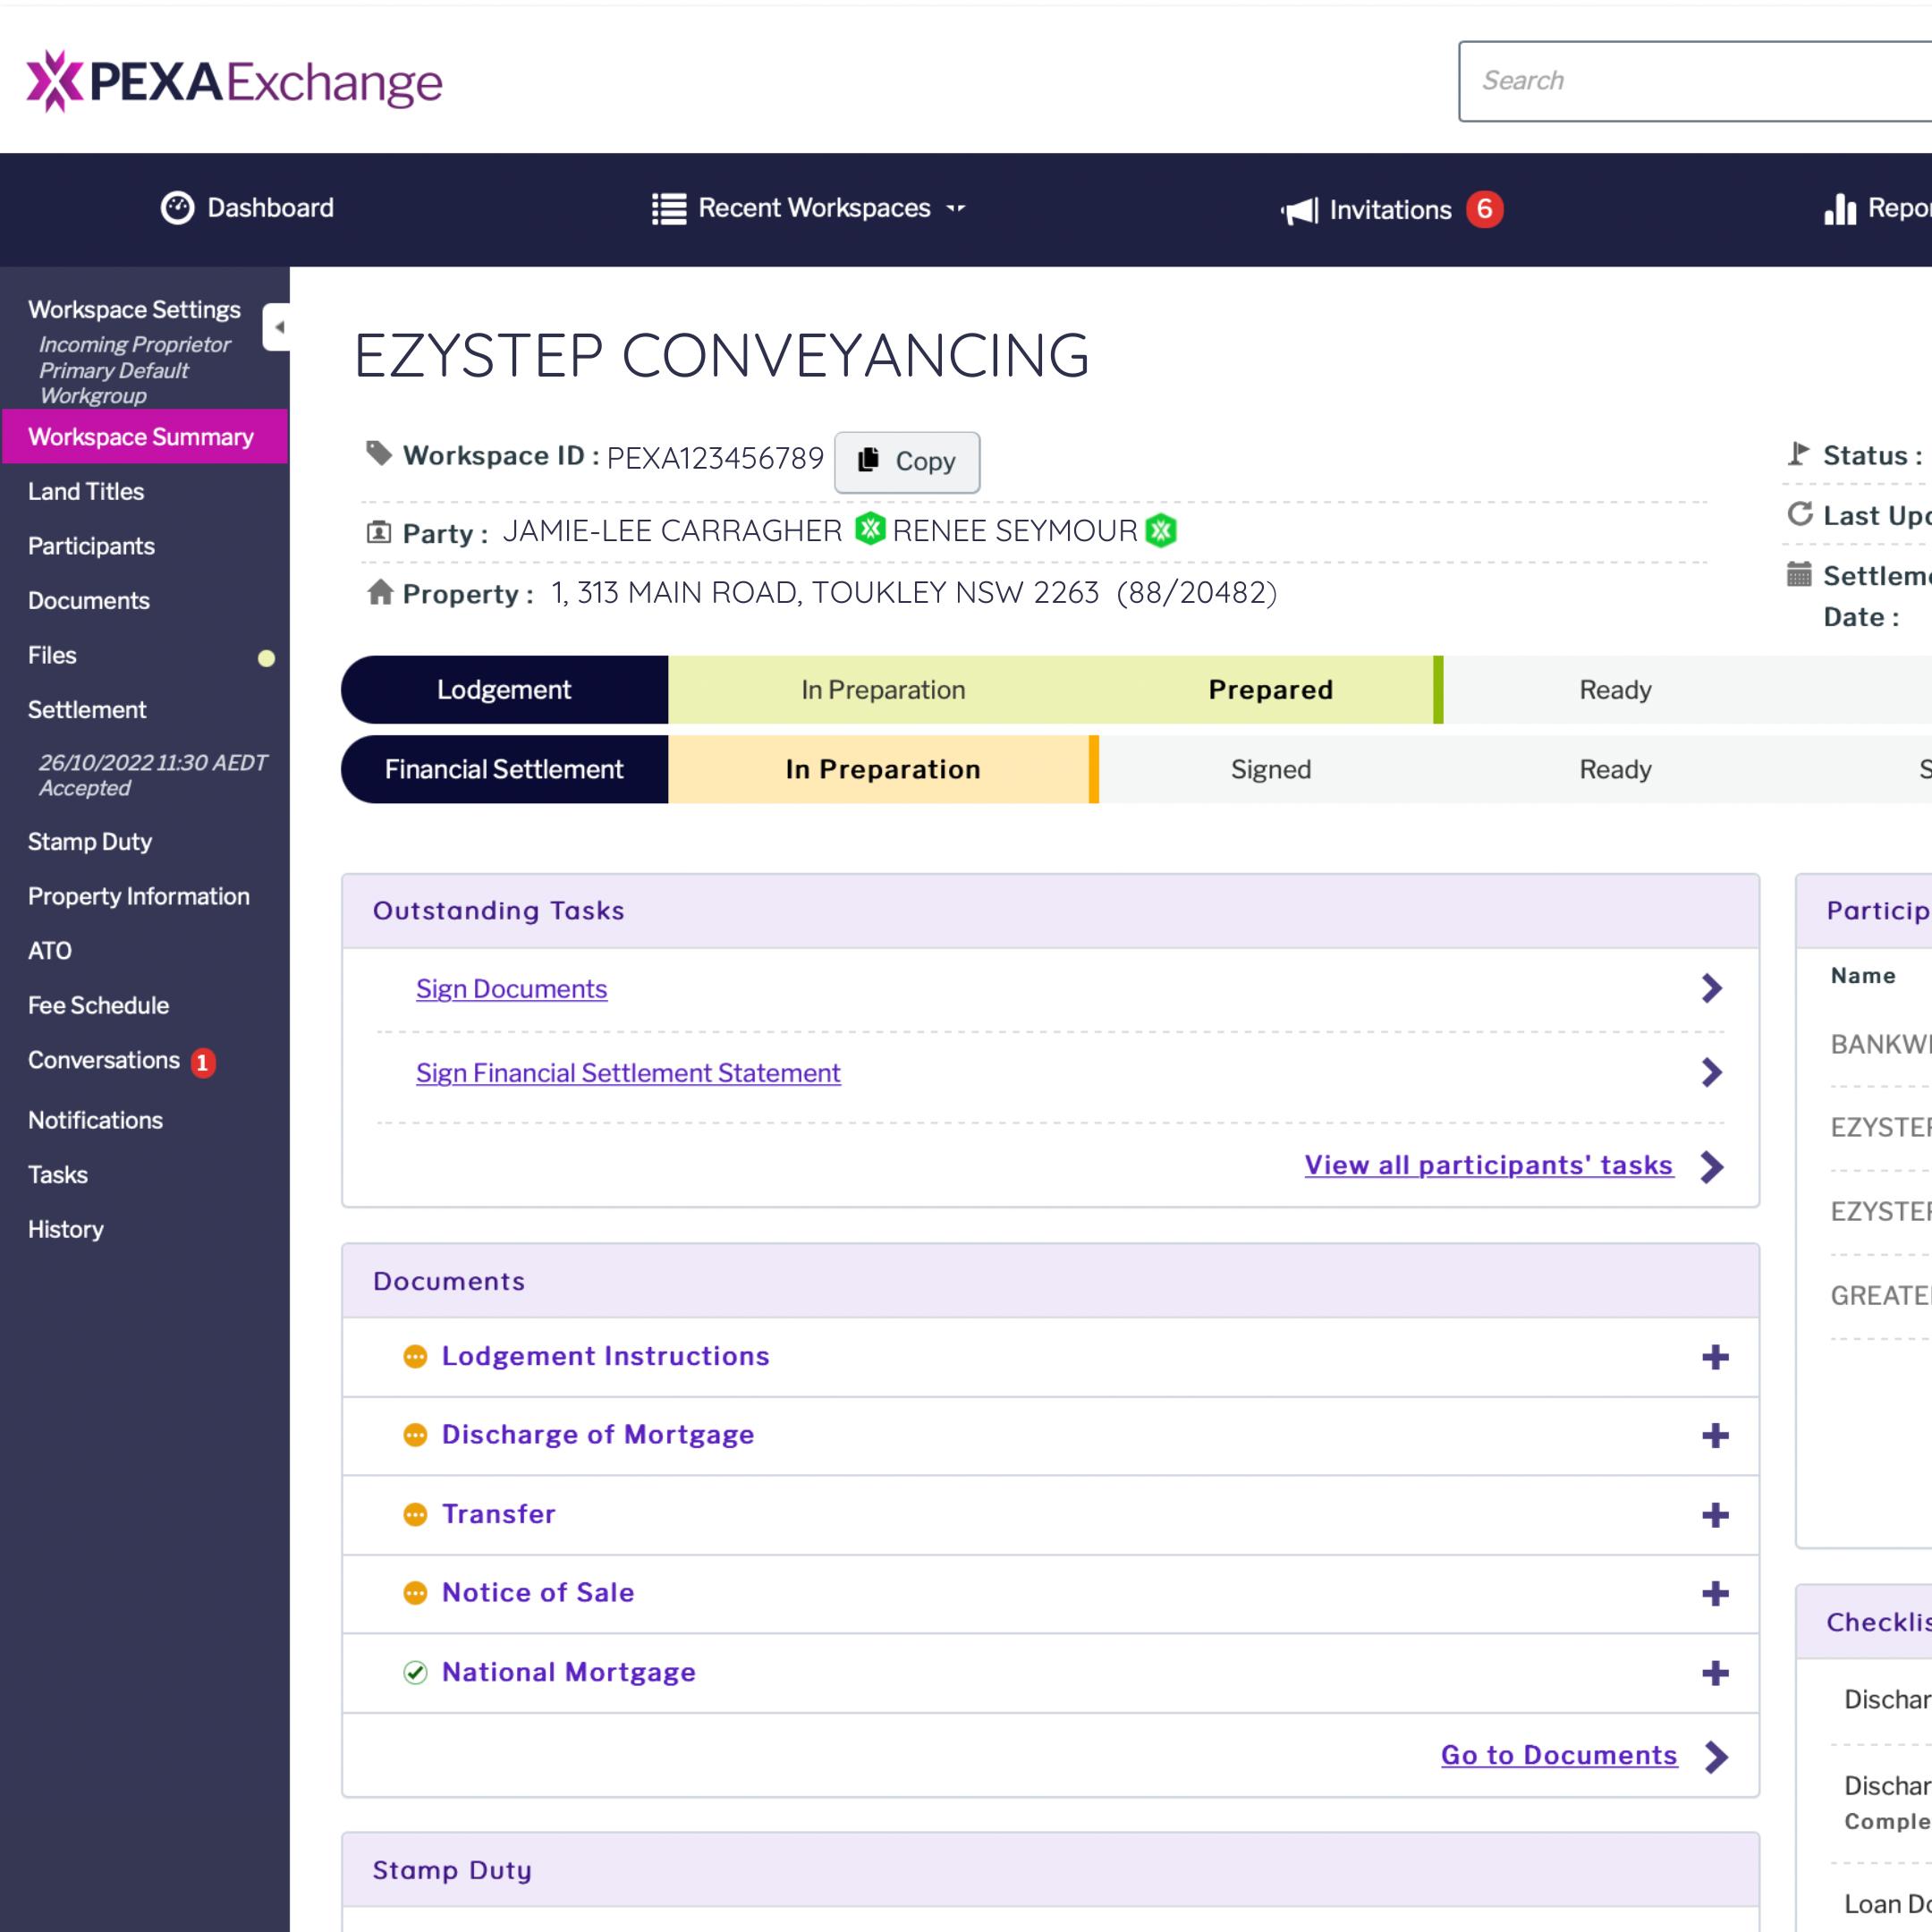
Task: Open Tasks in the sidebar
Action: click(57, 1175)
